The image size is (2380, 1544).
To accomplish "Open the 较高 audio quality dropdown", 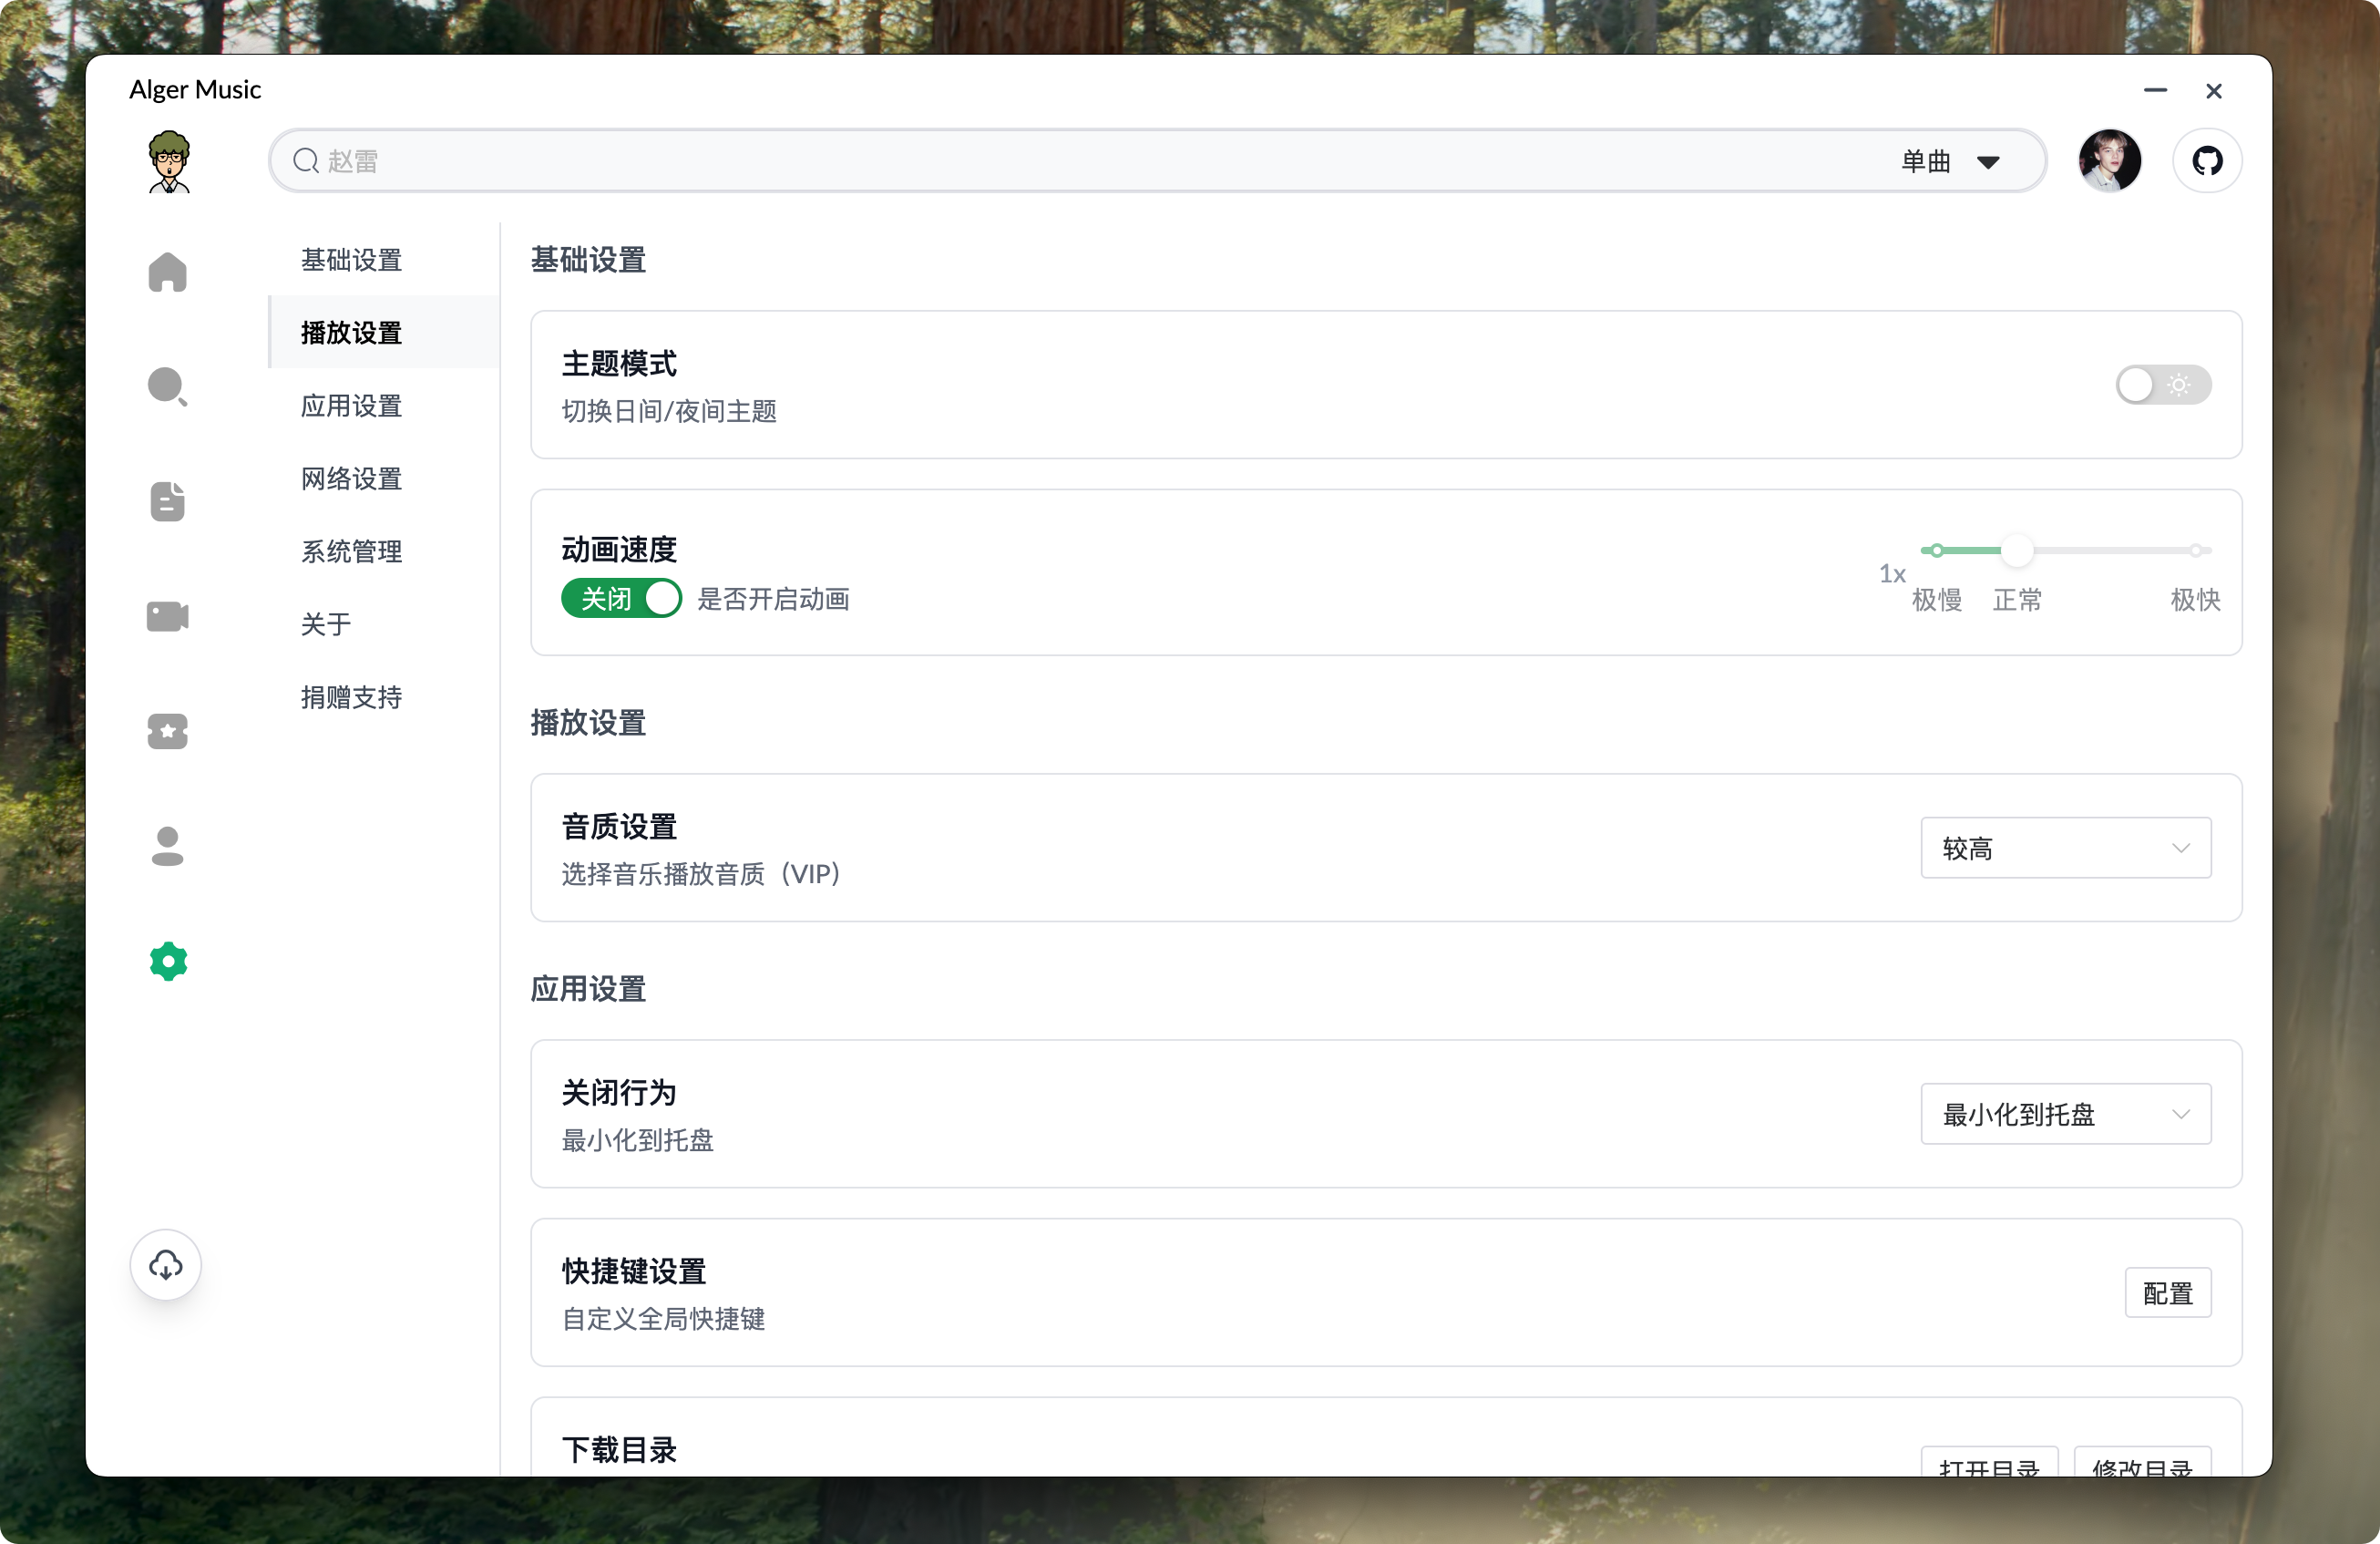I will [x=2065, y=847].
